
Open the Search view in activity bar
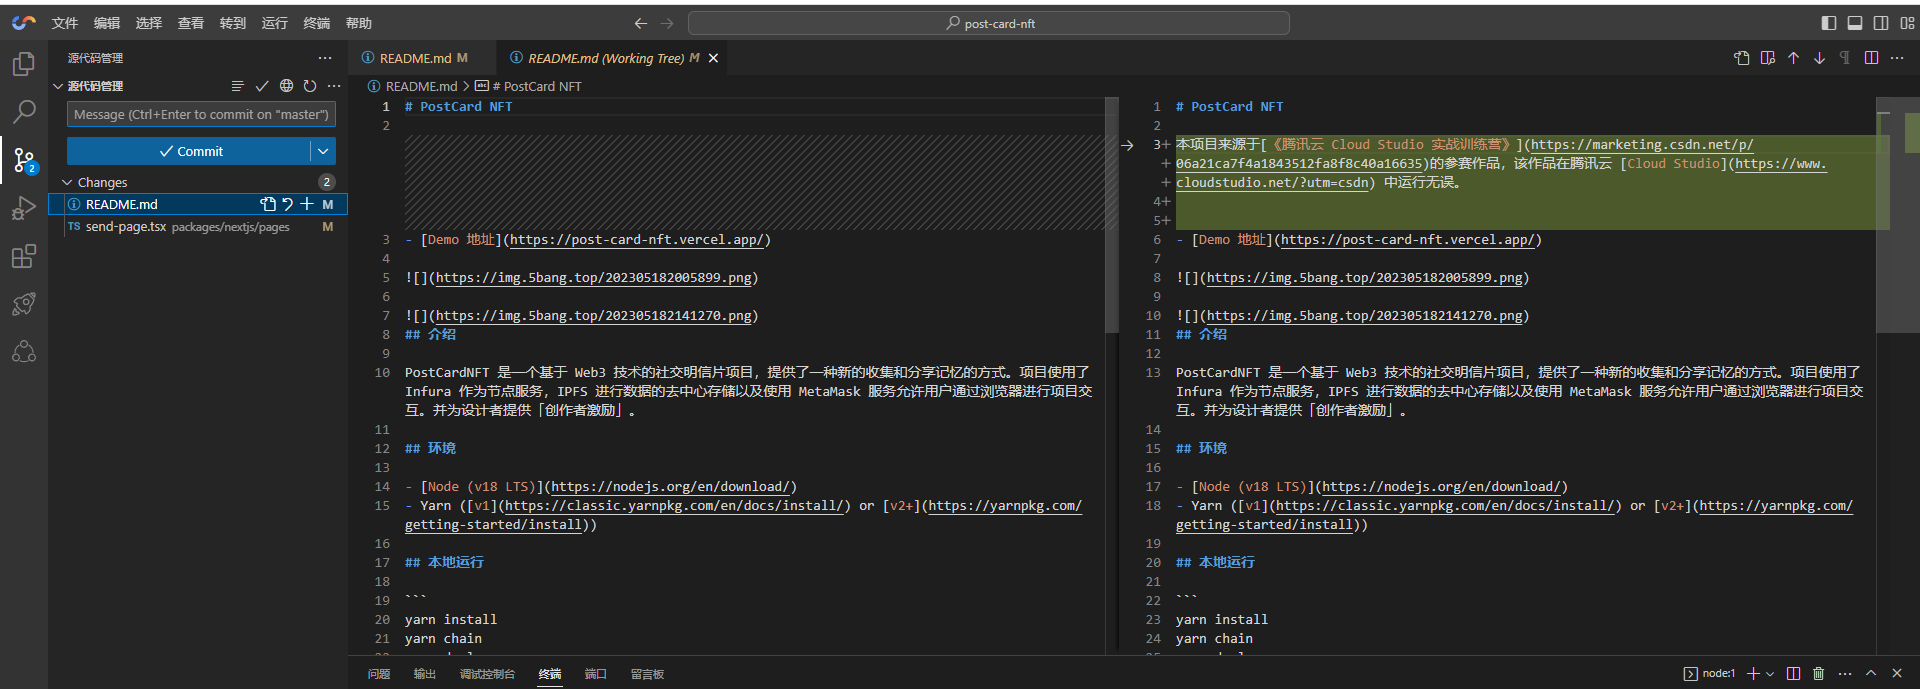click(x=24, y=112)
